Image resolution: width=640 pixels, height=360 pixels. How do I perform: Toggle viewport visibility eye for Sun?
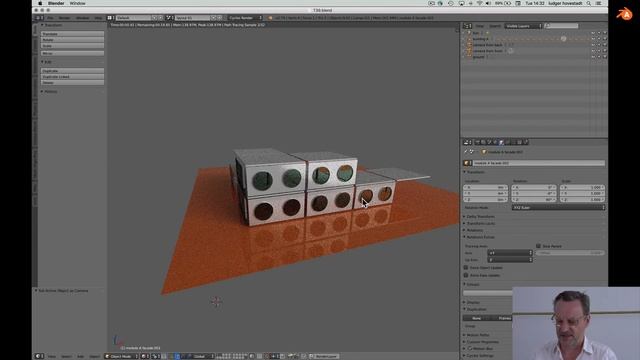tap(593, 33)
